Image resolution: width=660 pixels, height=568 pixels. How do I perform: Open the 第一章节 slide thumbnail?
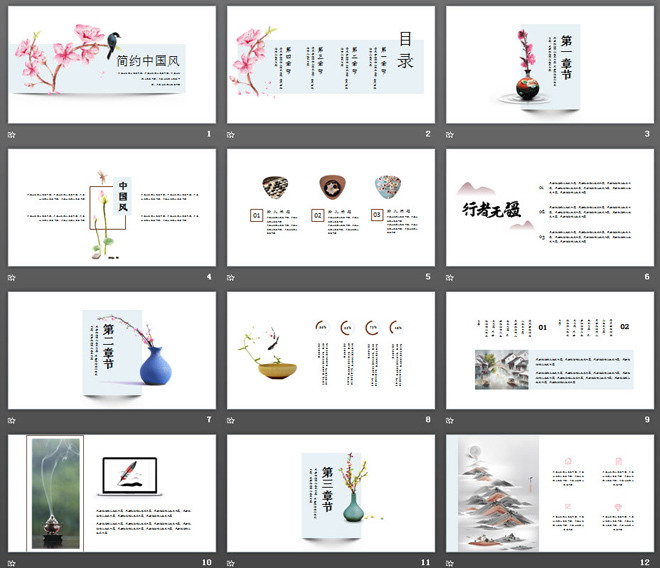[550, 65]
